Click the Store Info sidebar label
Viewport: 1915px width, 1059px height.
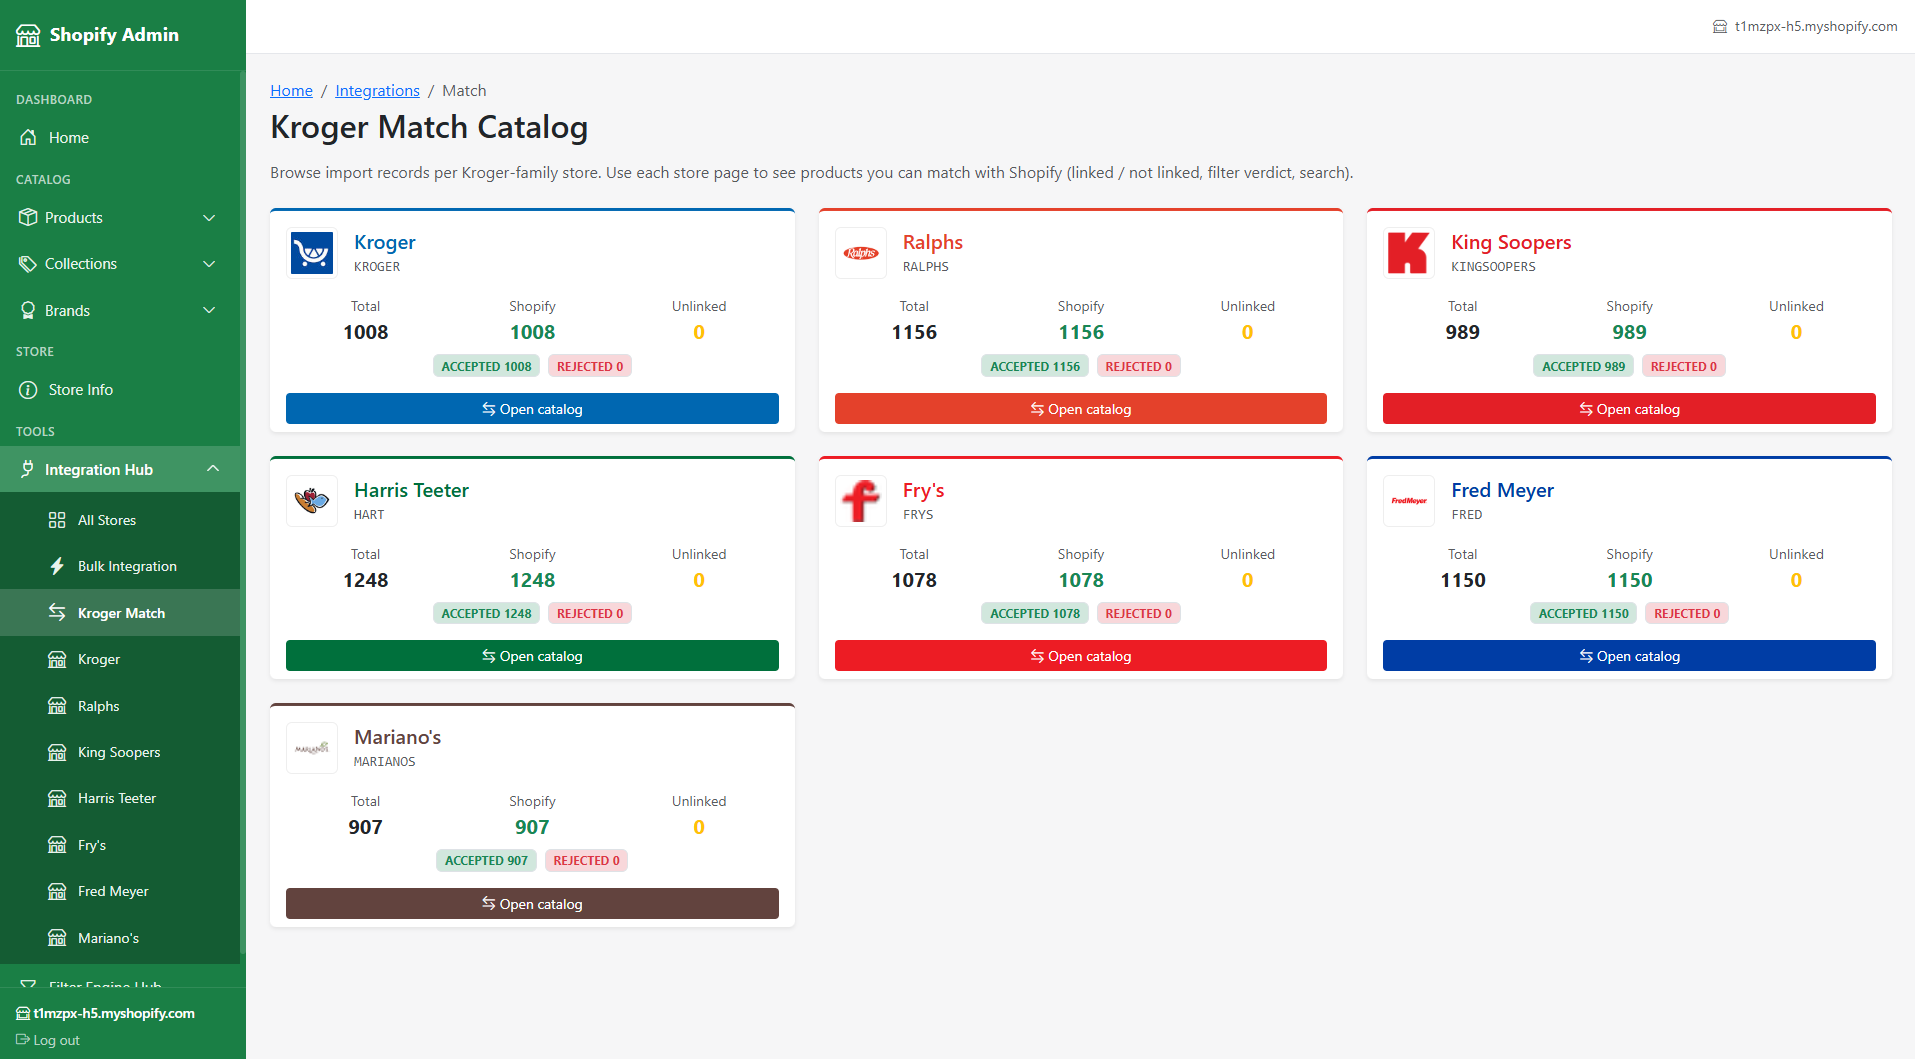tap(81, 390)
